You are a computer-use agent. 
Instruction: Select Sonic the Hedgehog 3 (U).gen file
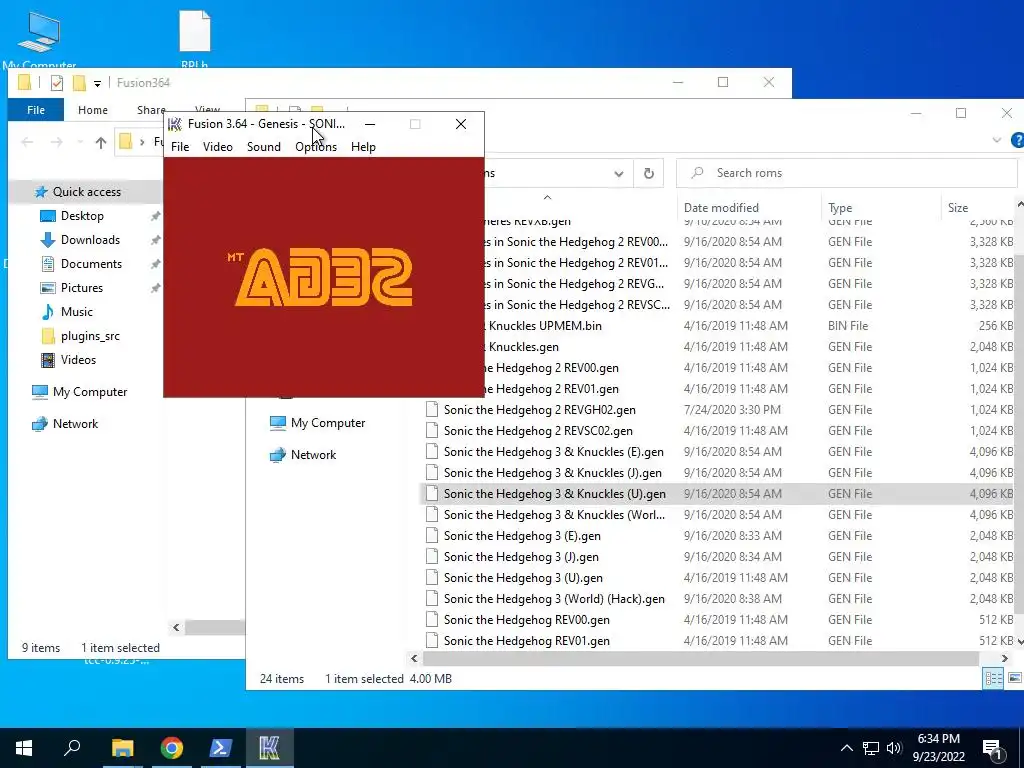[523, 578]
